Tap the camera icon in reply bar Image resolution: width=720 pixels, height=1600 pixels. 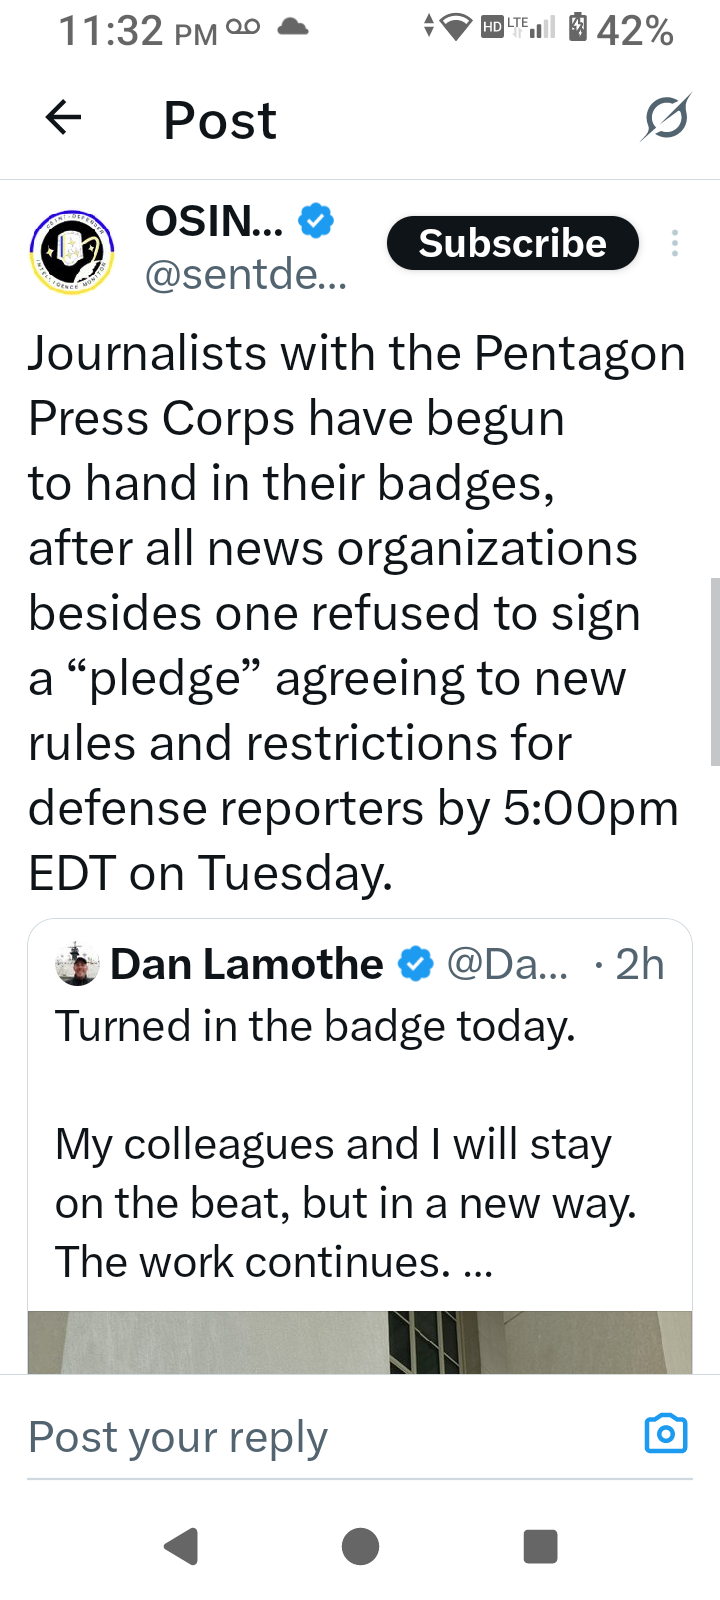pos(666,1434)
